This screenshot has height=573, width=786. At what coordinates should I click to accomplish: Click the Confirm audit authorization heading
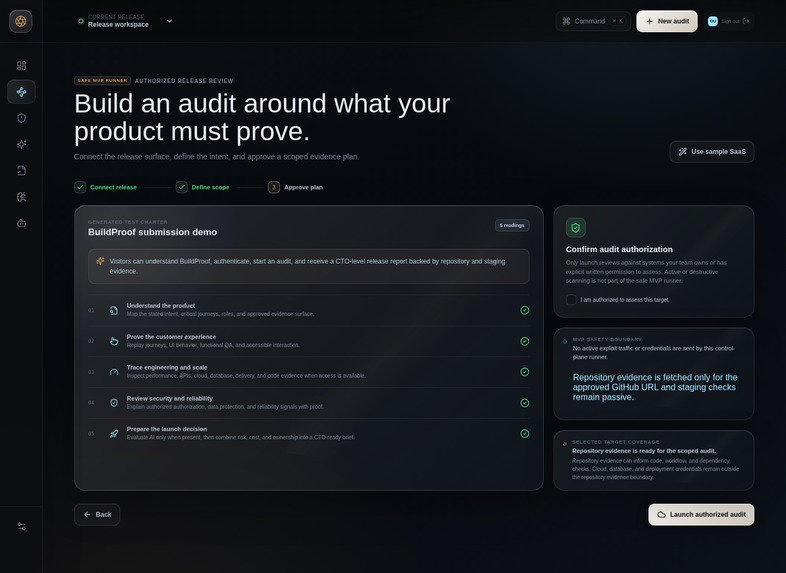[619, 249]
